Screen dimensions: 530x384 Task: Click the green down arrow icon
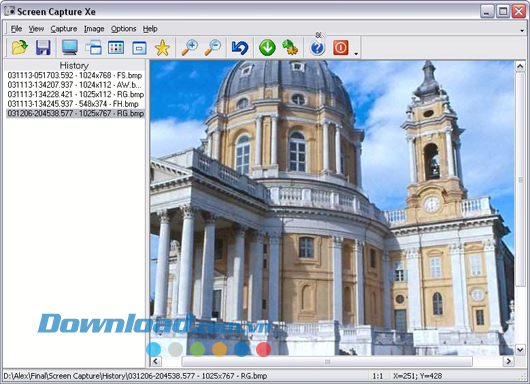267,48
